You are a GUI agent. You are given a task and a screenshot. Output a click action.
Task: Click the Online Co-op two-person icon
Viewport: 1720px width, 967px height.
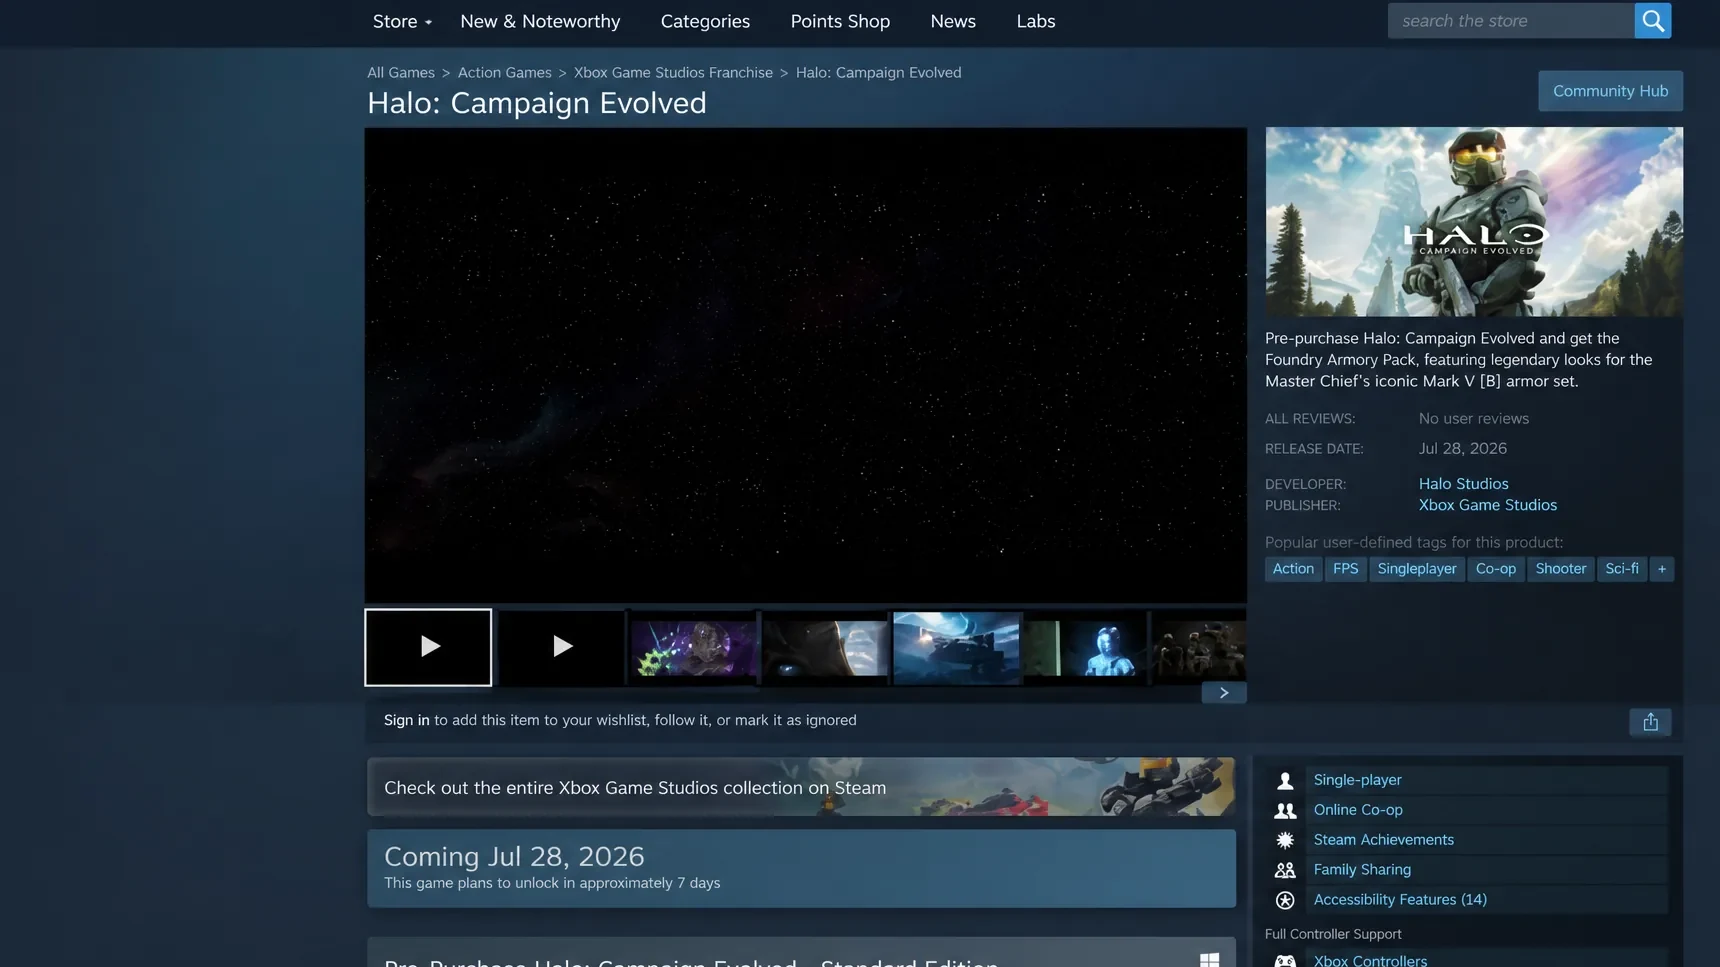tap(1285, 811)
